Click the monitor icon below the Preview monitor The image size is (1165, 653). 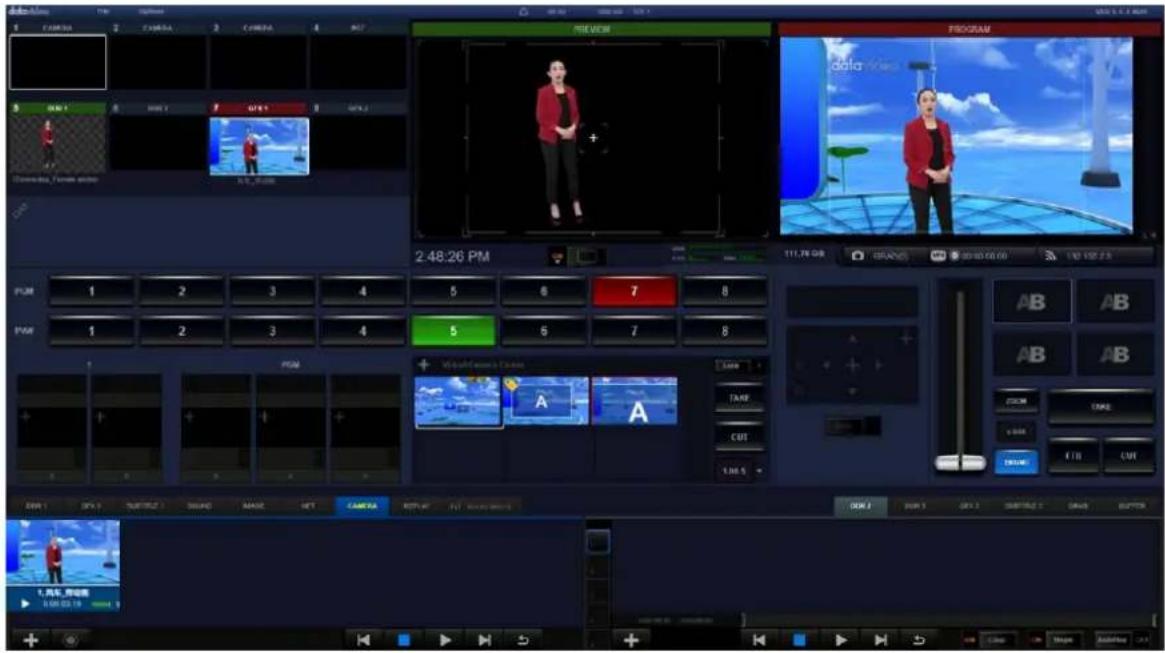[587, 257]
